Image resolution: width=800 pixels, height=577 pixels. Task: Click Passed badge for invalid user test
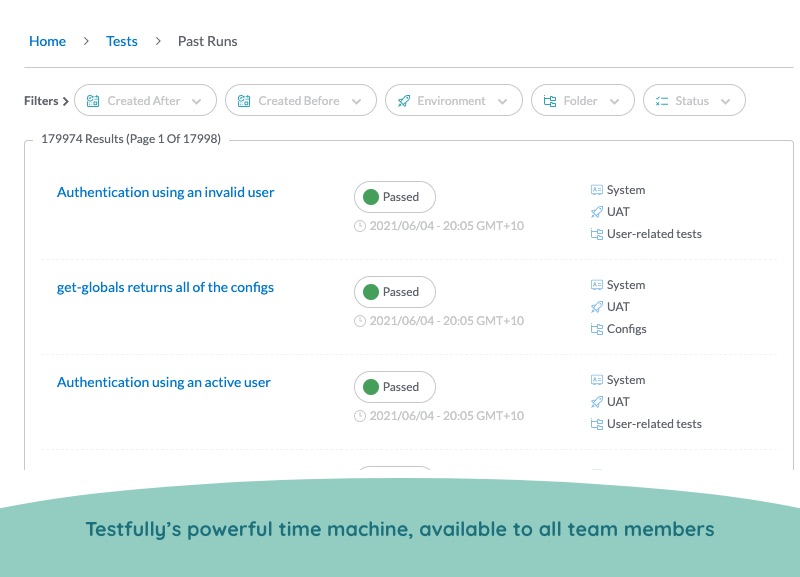395,197
